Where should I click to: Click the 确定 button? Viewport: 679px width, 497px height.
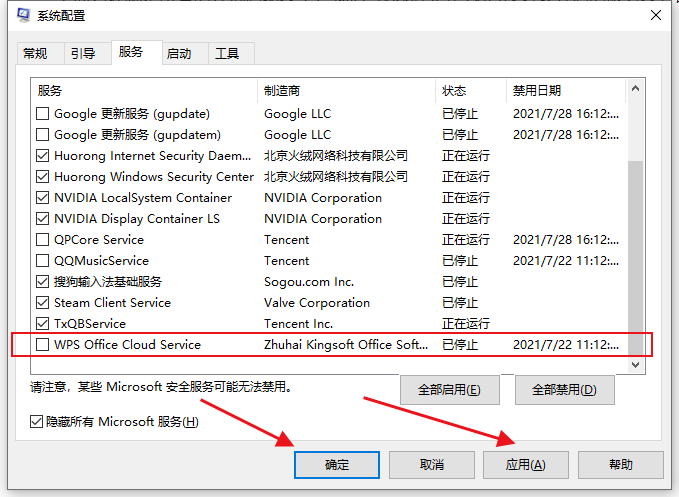[337, 465]
